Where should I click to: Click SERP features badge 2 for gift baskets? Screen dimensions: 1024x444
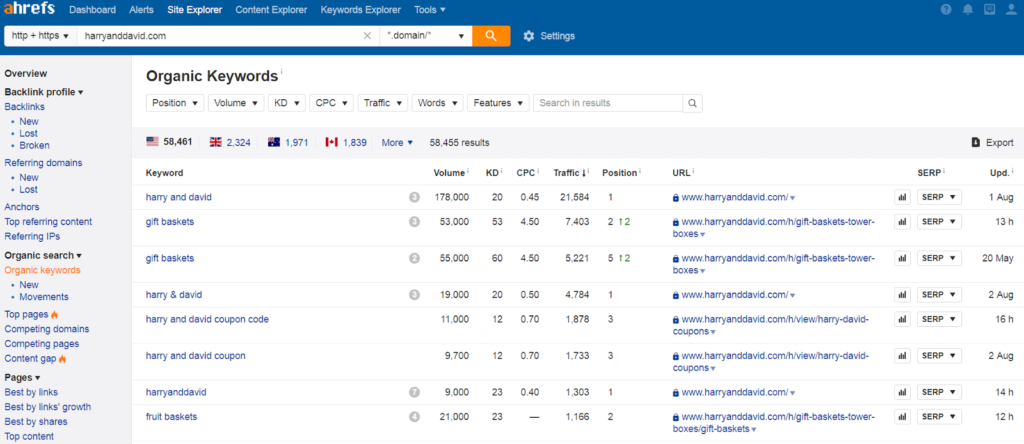pyautogui.click(x=414, y=258)
